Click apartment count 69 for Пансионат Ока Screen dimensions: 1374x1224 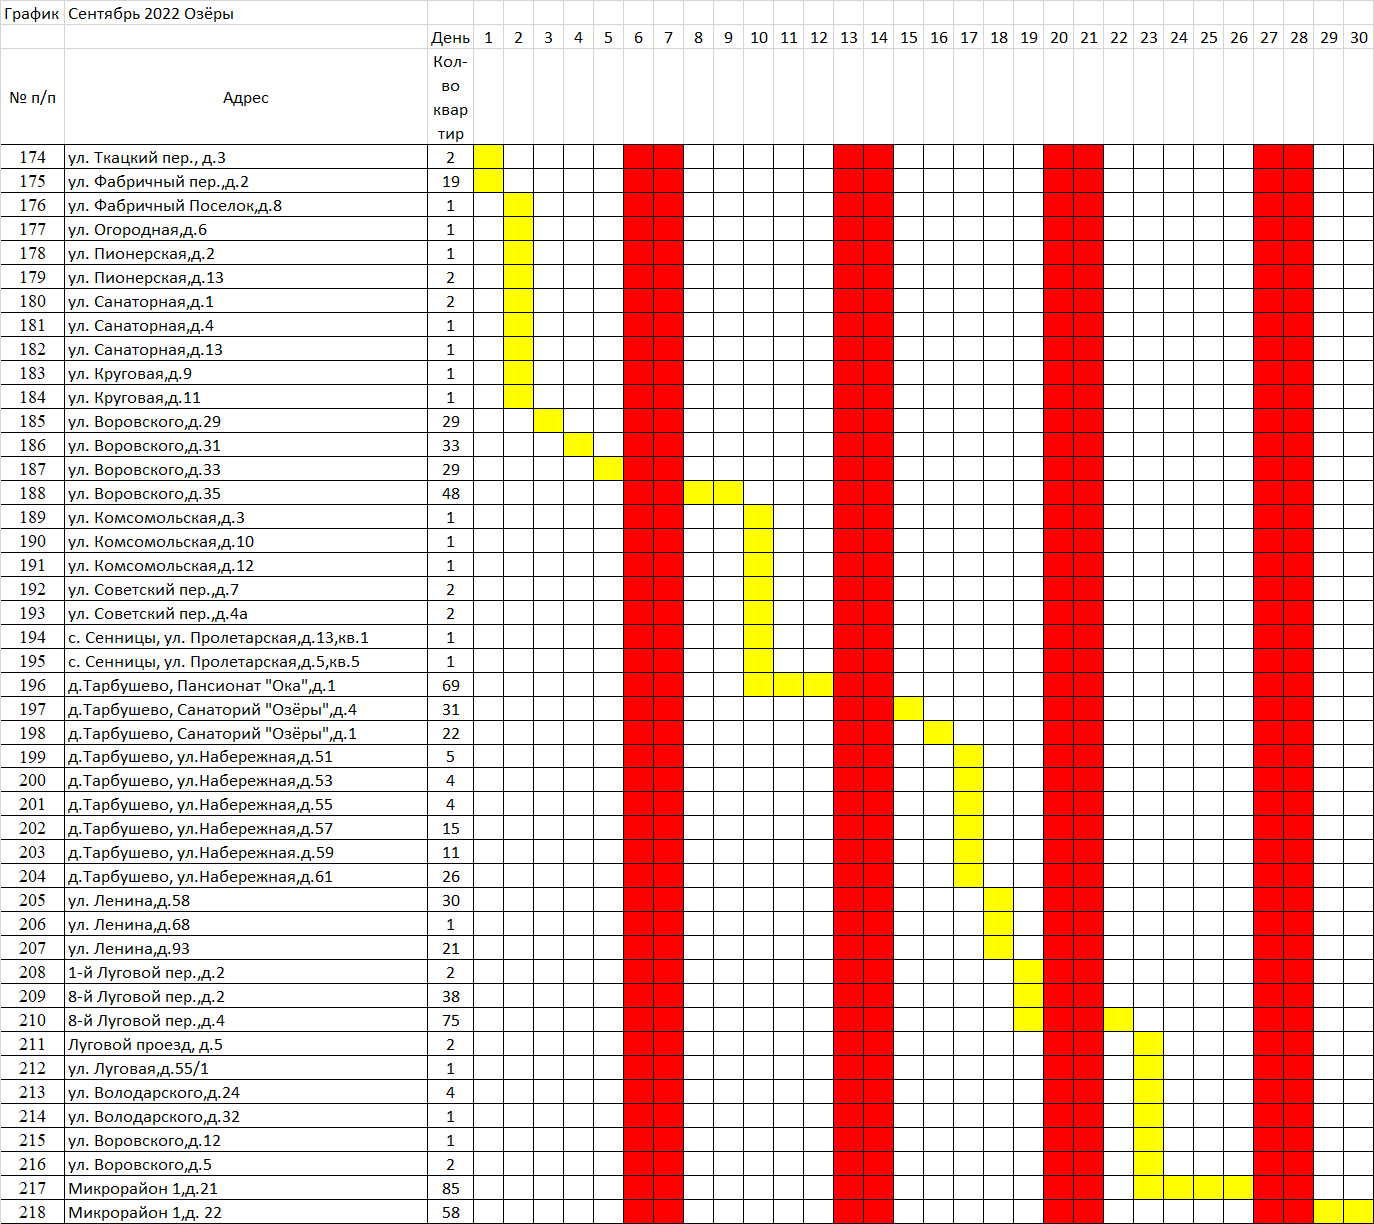451,685
